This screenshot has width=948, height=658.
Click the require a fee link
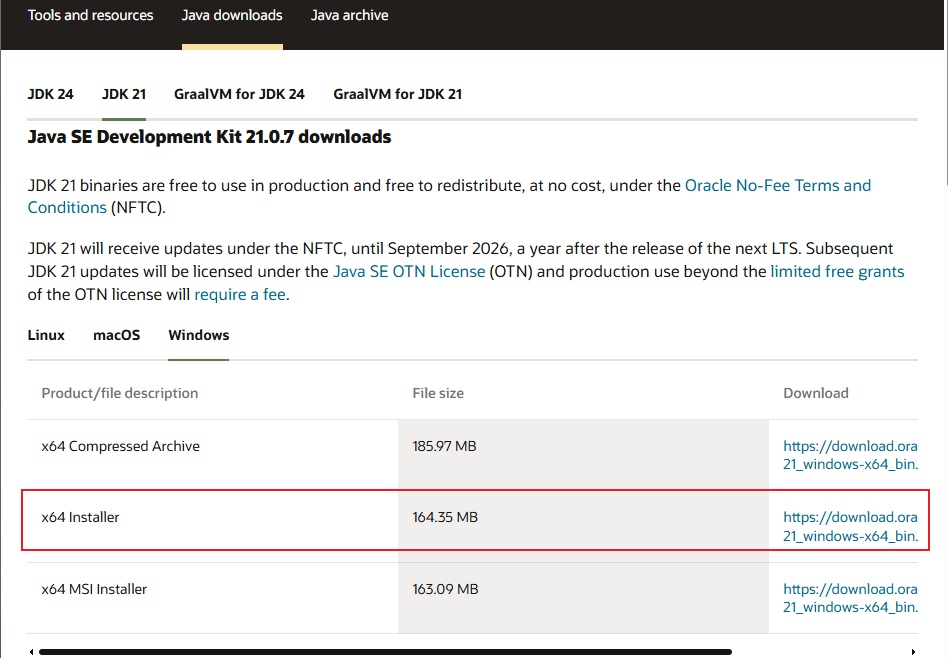[x=240, y=295]
